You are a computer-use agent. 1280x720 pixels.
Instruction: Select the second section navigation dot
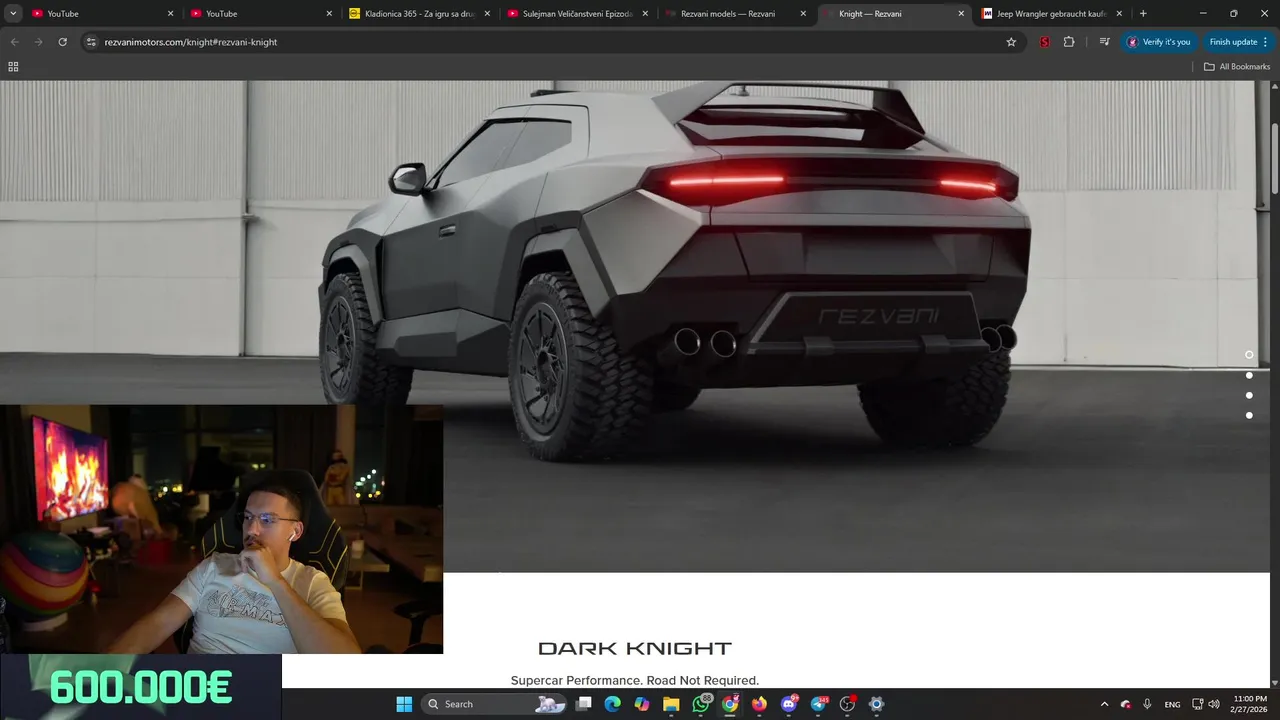tap(1249, 375)
